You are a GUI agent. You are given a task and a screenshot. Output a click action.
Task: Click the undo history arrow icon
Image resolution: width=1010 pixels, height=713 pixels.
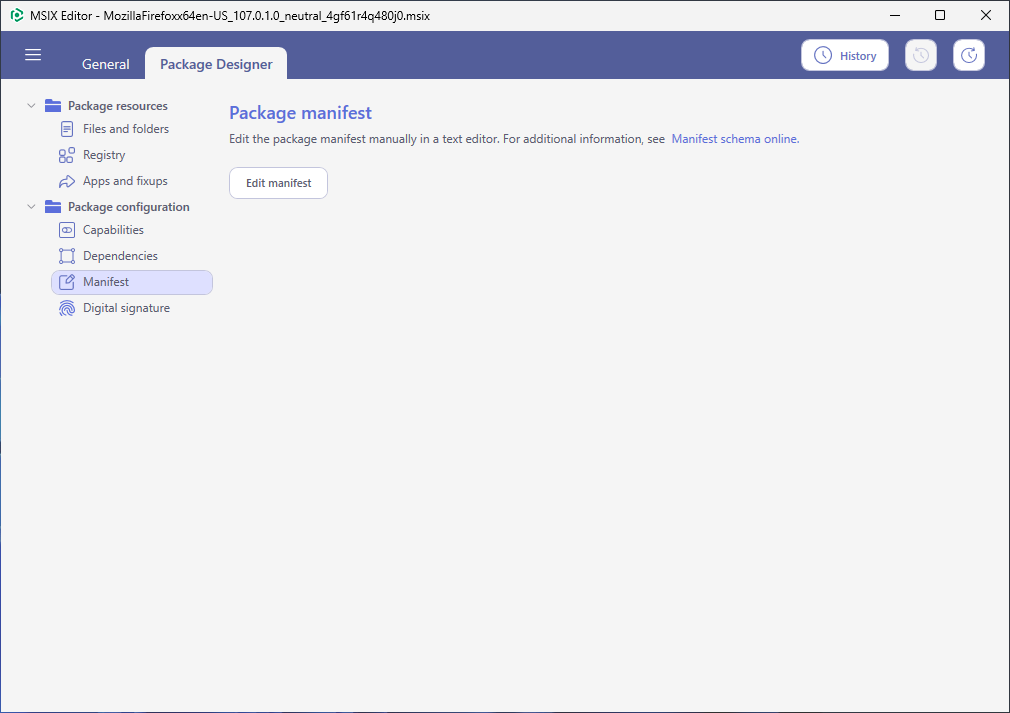tap(920, 55)
